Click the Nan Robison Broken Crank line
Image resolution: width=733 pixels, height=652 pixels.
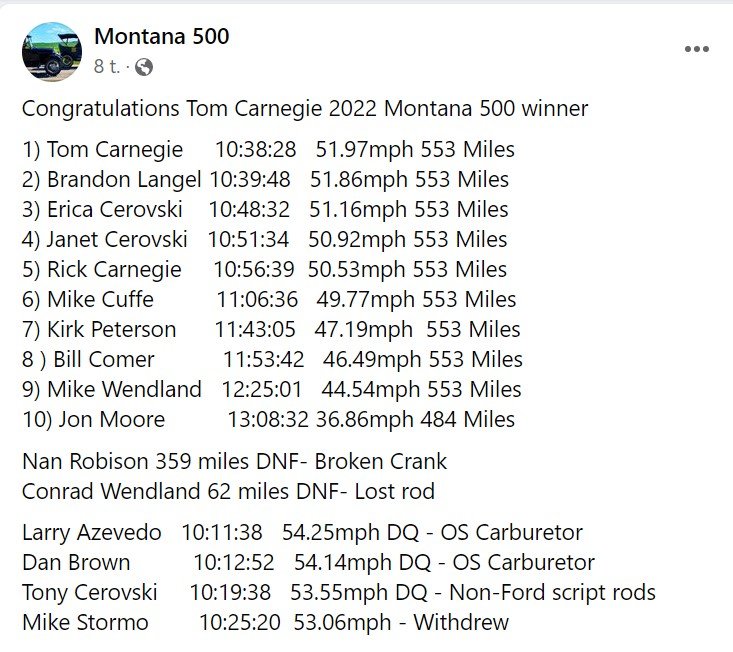pyautogui.click(x=234, y=462)
